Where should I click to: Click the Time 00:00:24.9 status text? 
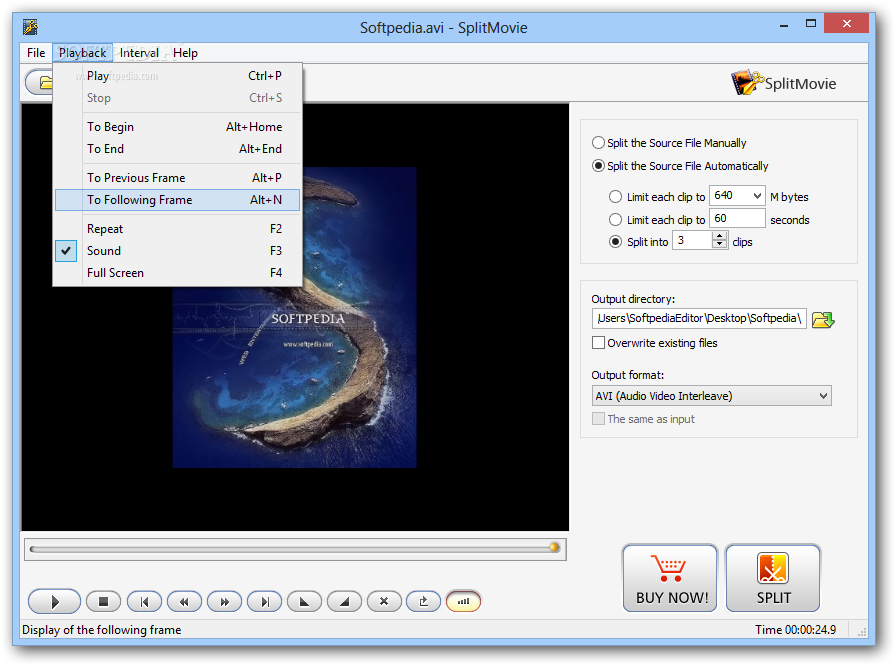[795, 629]
